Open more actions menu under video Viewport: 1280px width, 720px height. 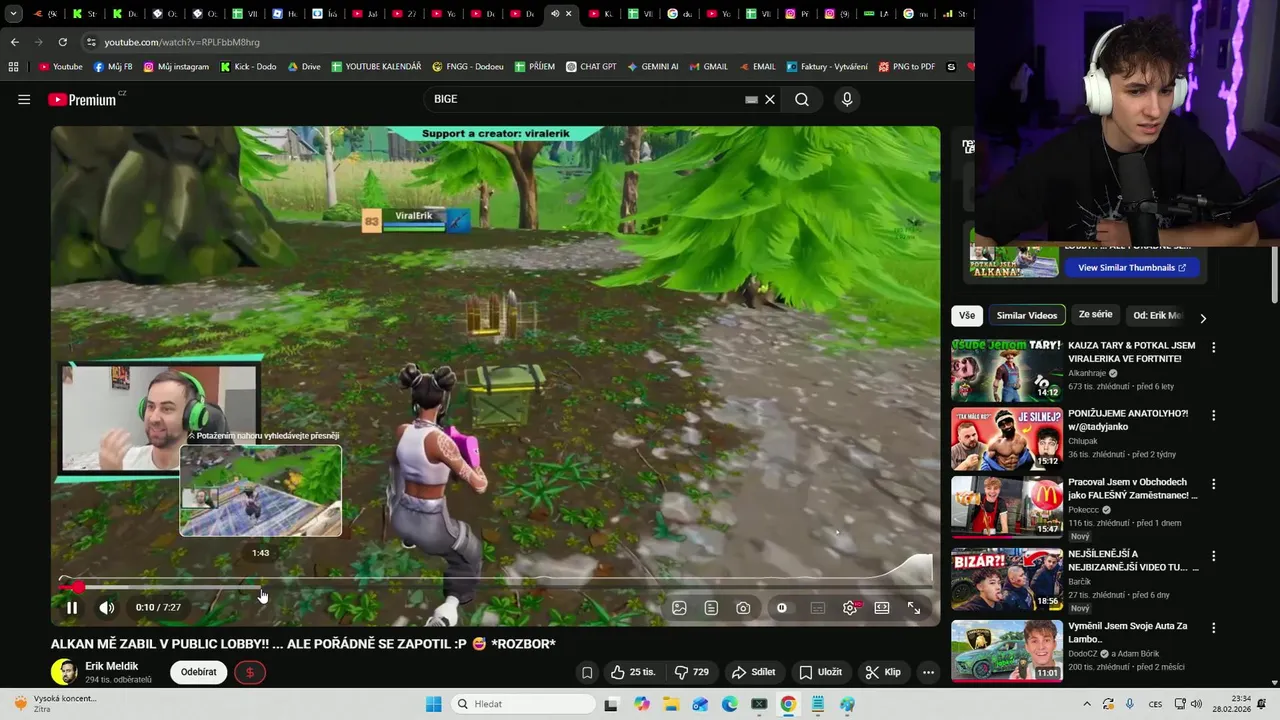(928, 672)
